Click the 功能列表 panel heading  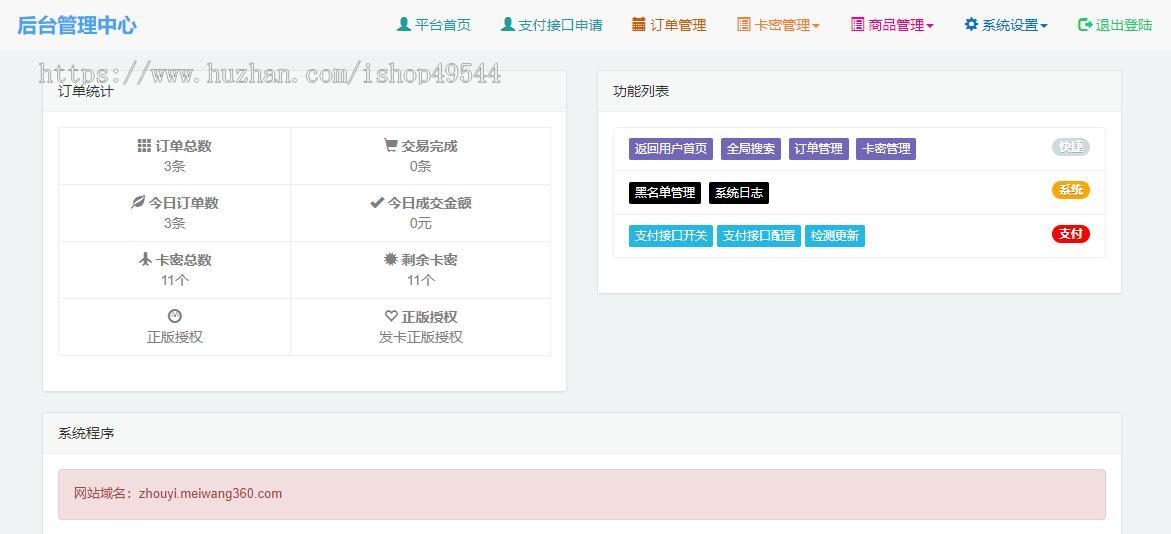pos(642,91)
